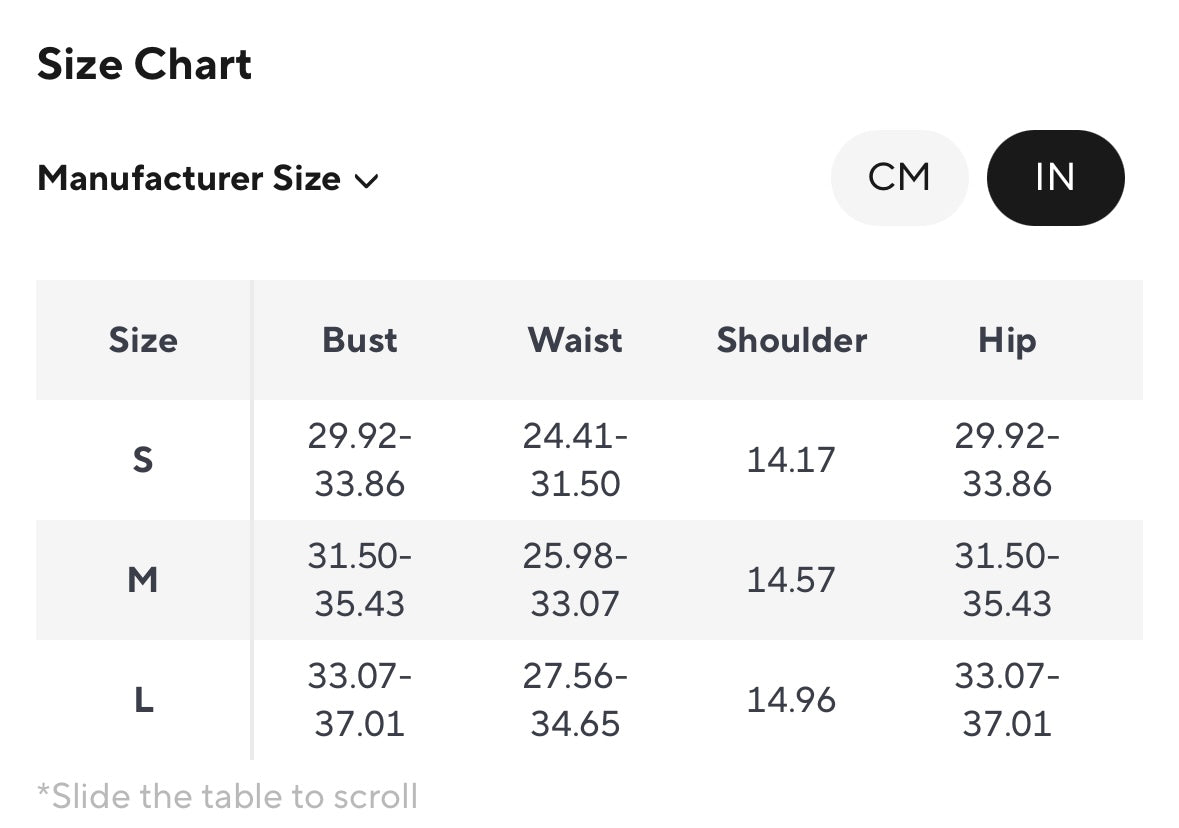Viewport: 1179px width, 828px height.
Task: Click the 25.98-33.07 waist value
Action: click(575, 580)
